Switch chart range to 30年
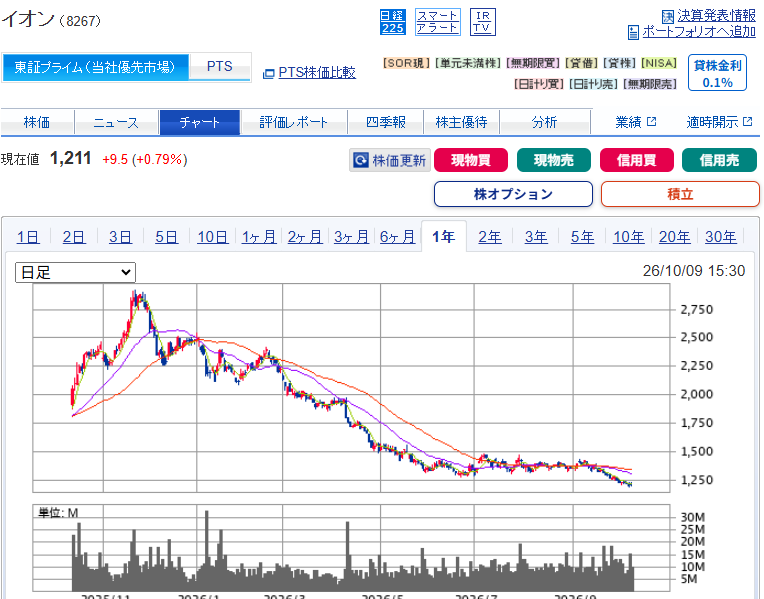 (x=721, y=237)
